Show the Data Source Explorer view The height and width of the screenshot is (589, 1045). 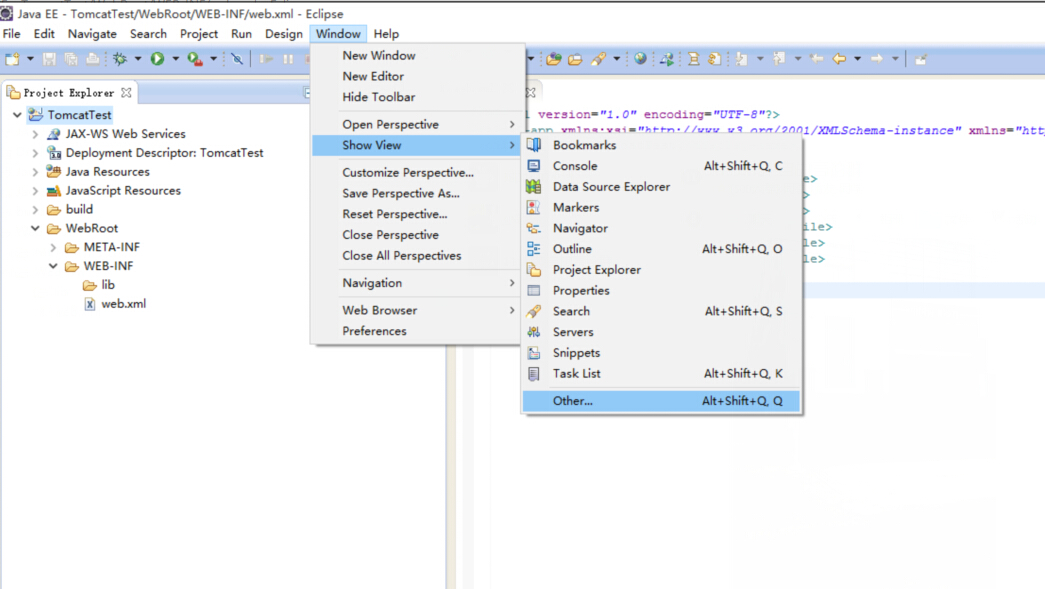(661, 187)
